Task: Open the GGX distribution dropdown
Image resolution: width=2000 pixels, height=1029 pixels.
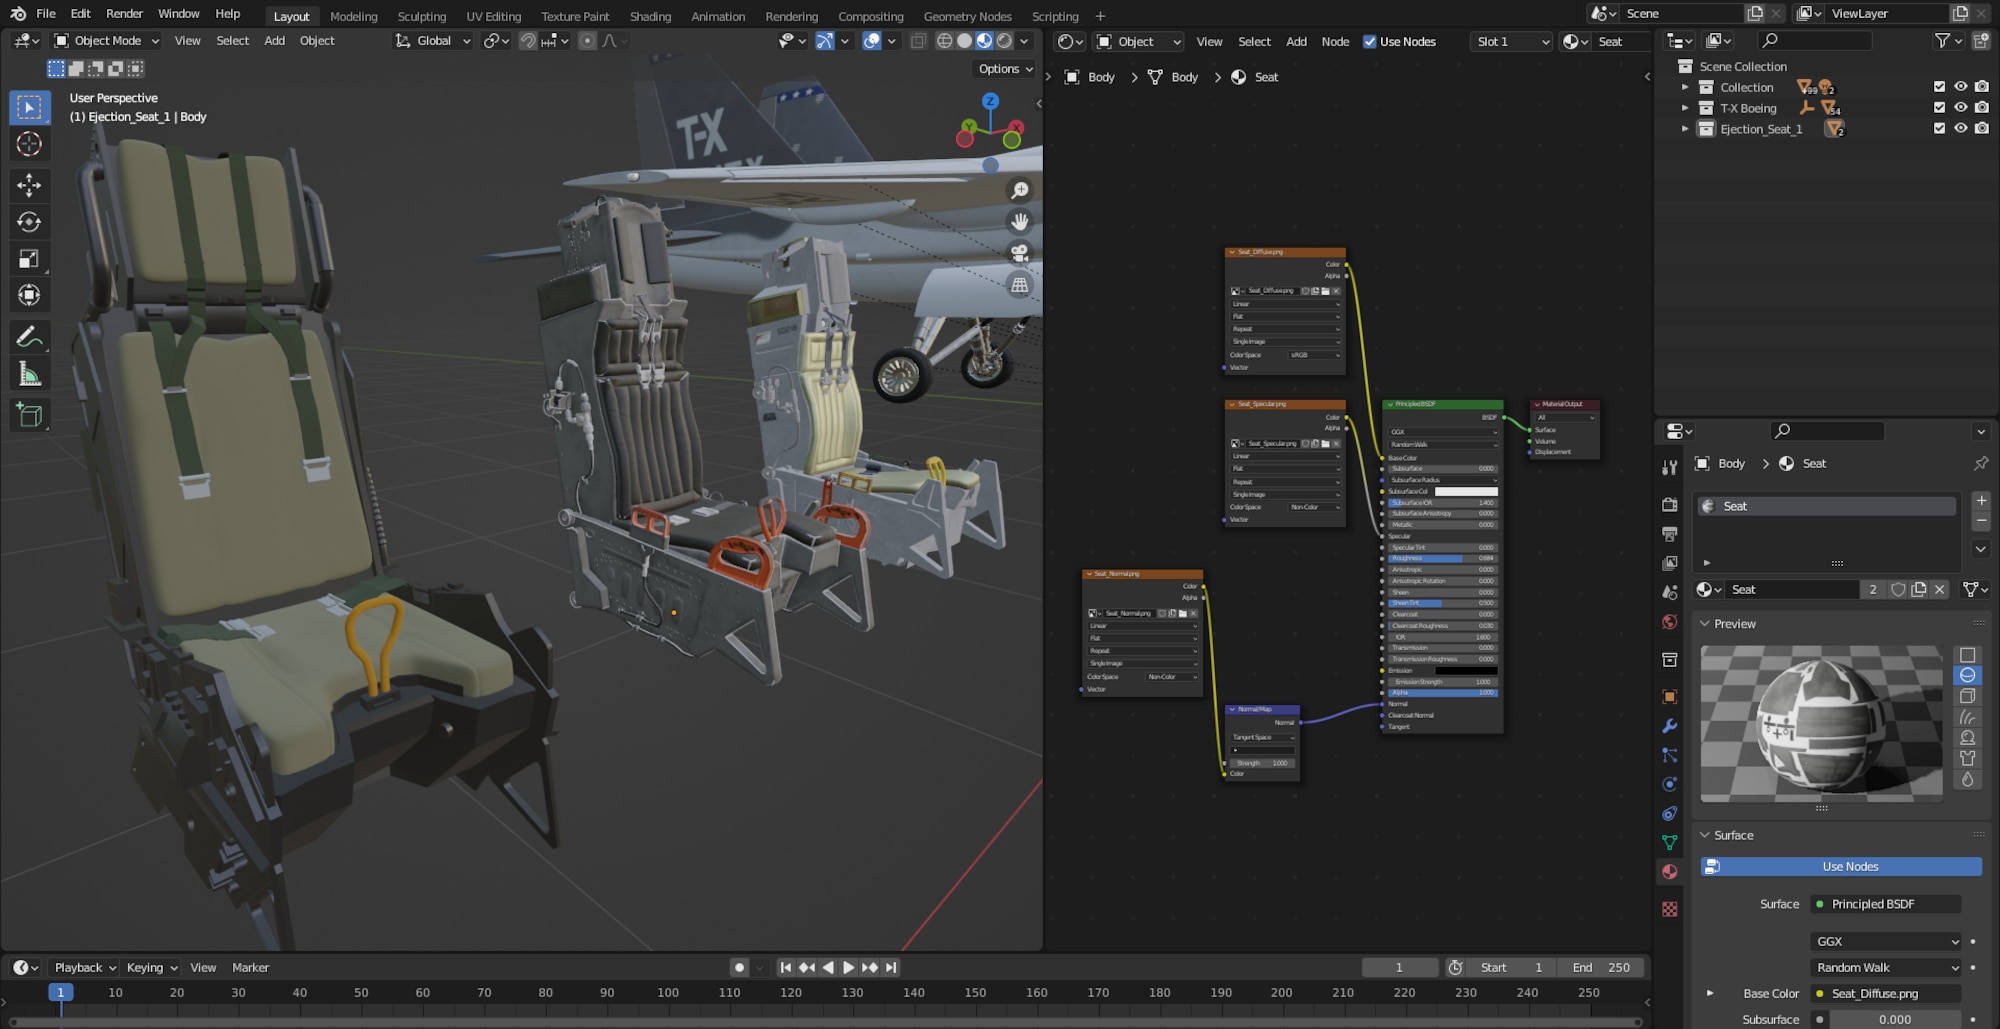Action: coord(1886,941)
